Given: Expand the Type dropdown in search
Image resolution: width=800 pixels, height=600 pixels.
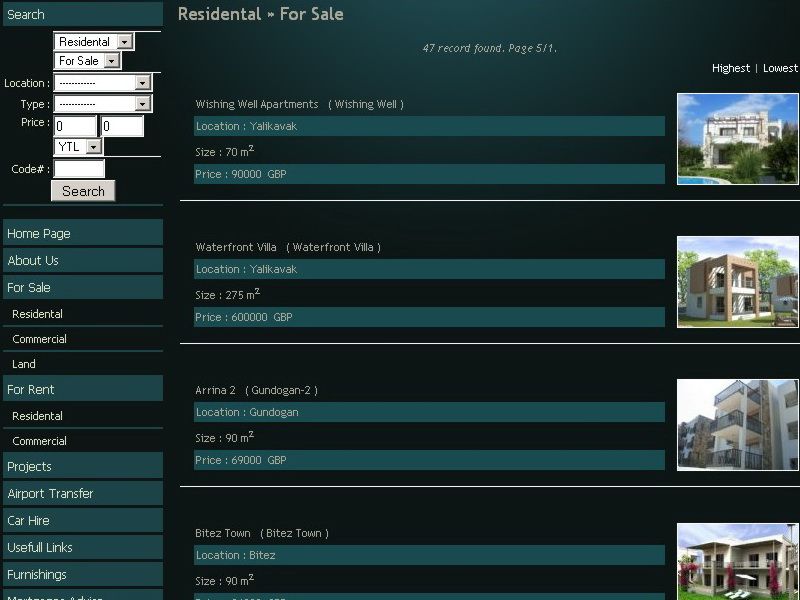Looking at the screenshot, I should coord(103,104).
